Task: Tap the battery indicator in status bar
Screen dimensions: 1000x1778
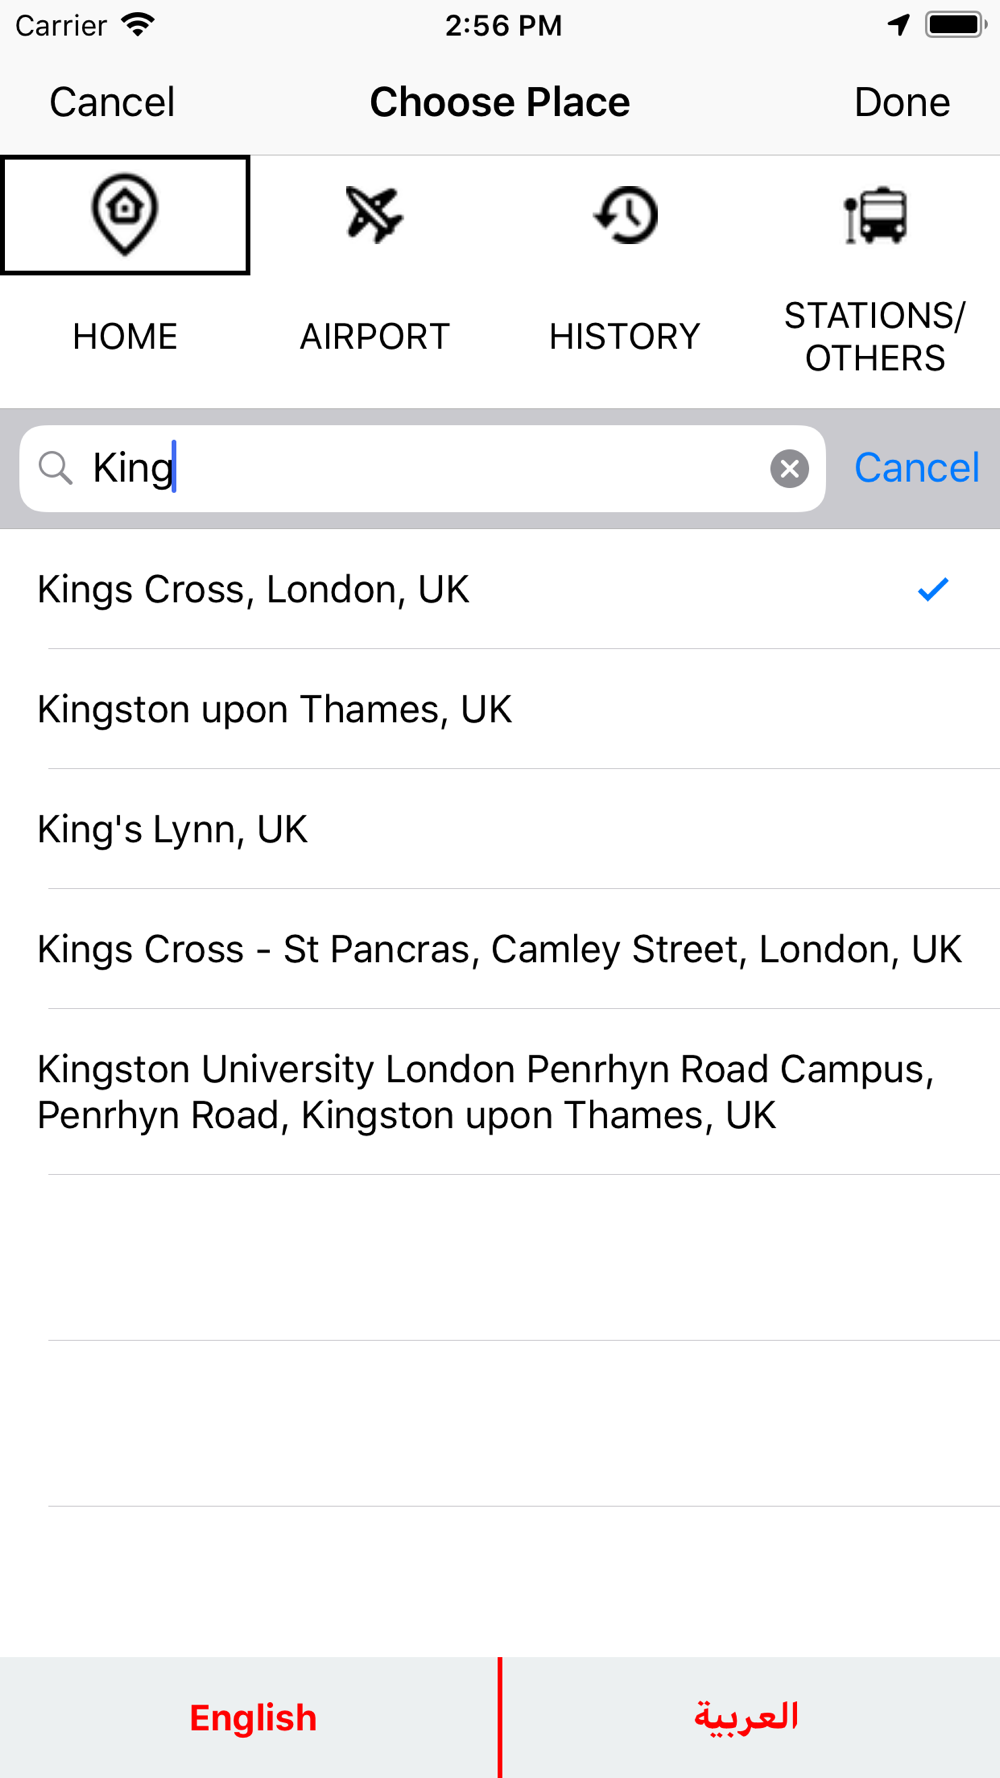Action: point(954,25)
